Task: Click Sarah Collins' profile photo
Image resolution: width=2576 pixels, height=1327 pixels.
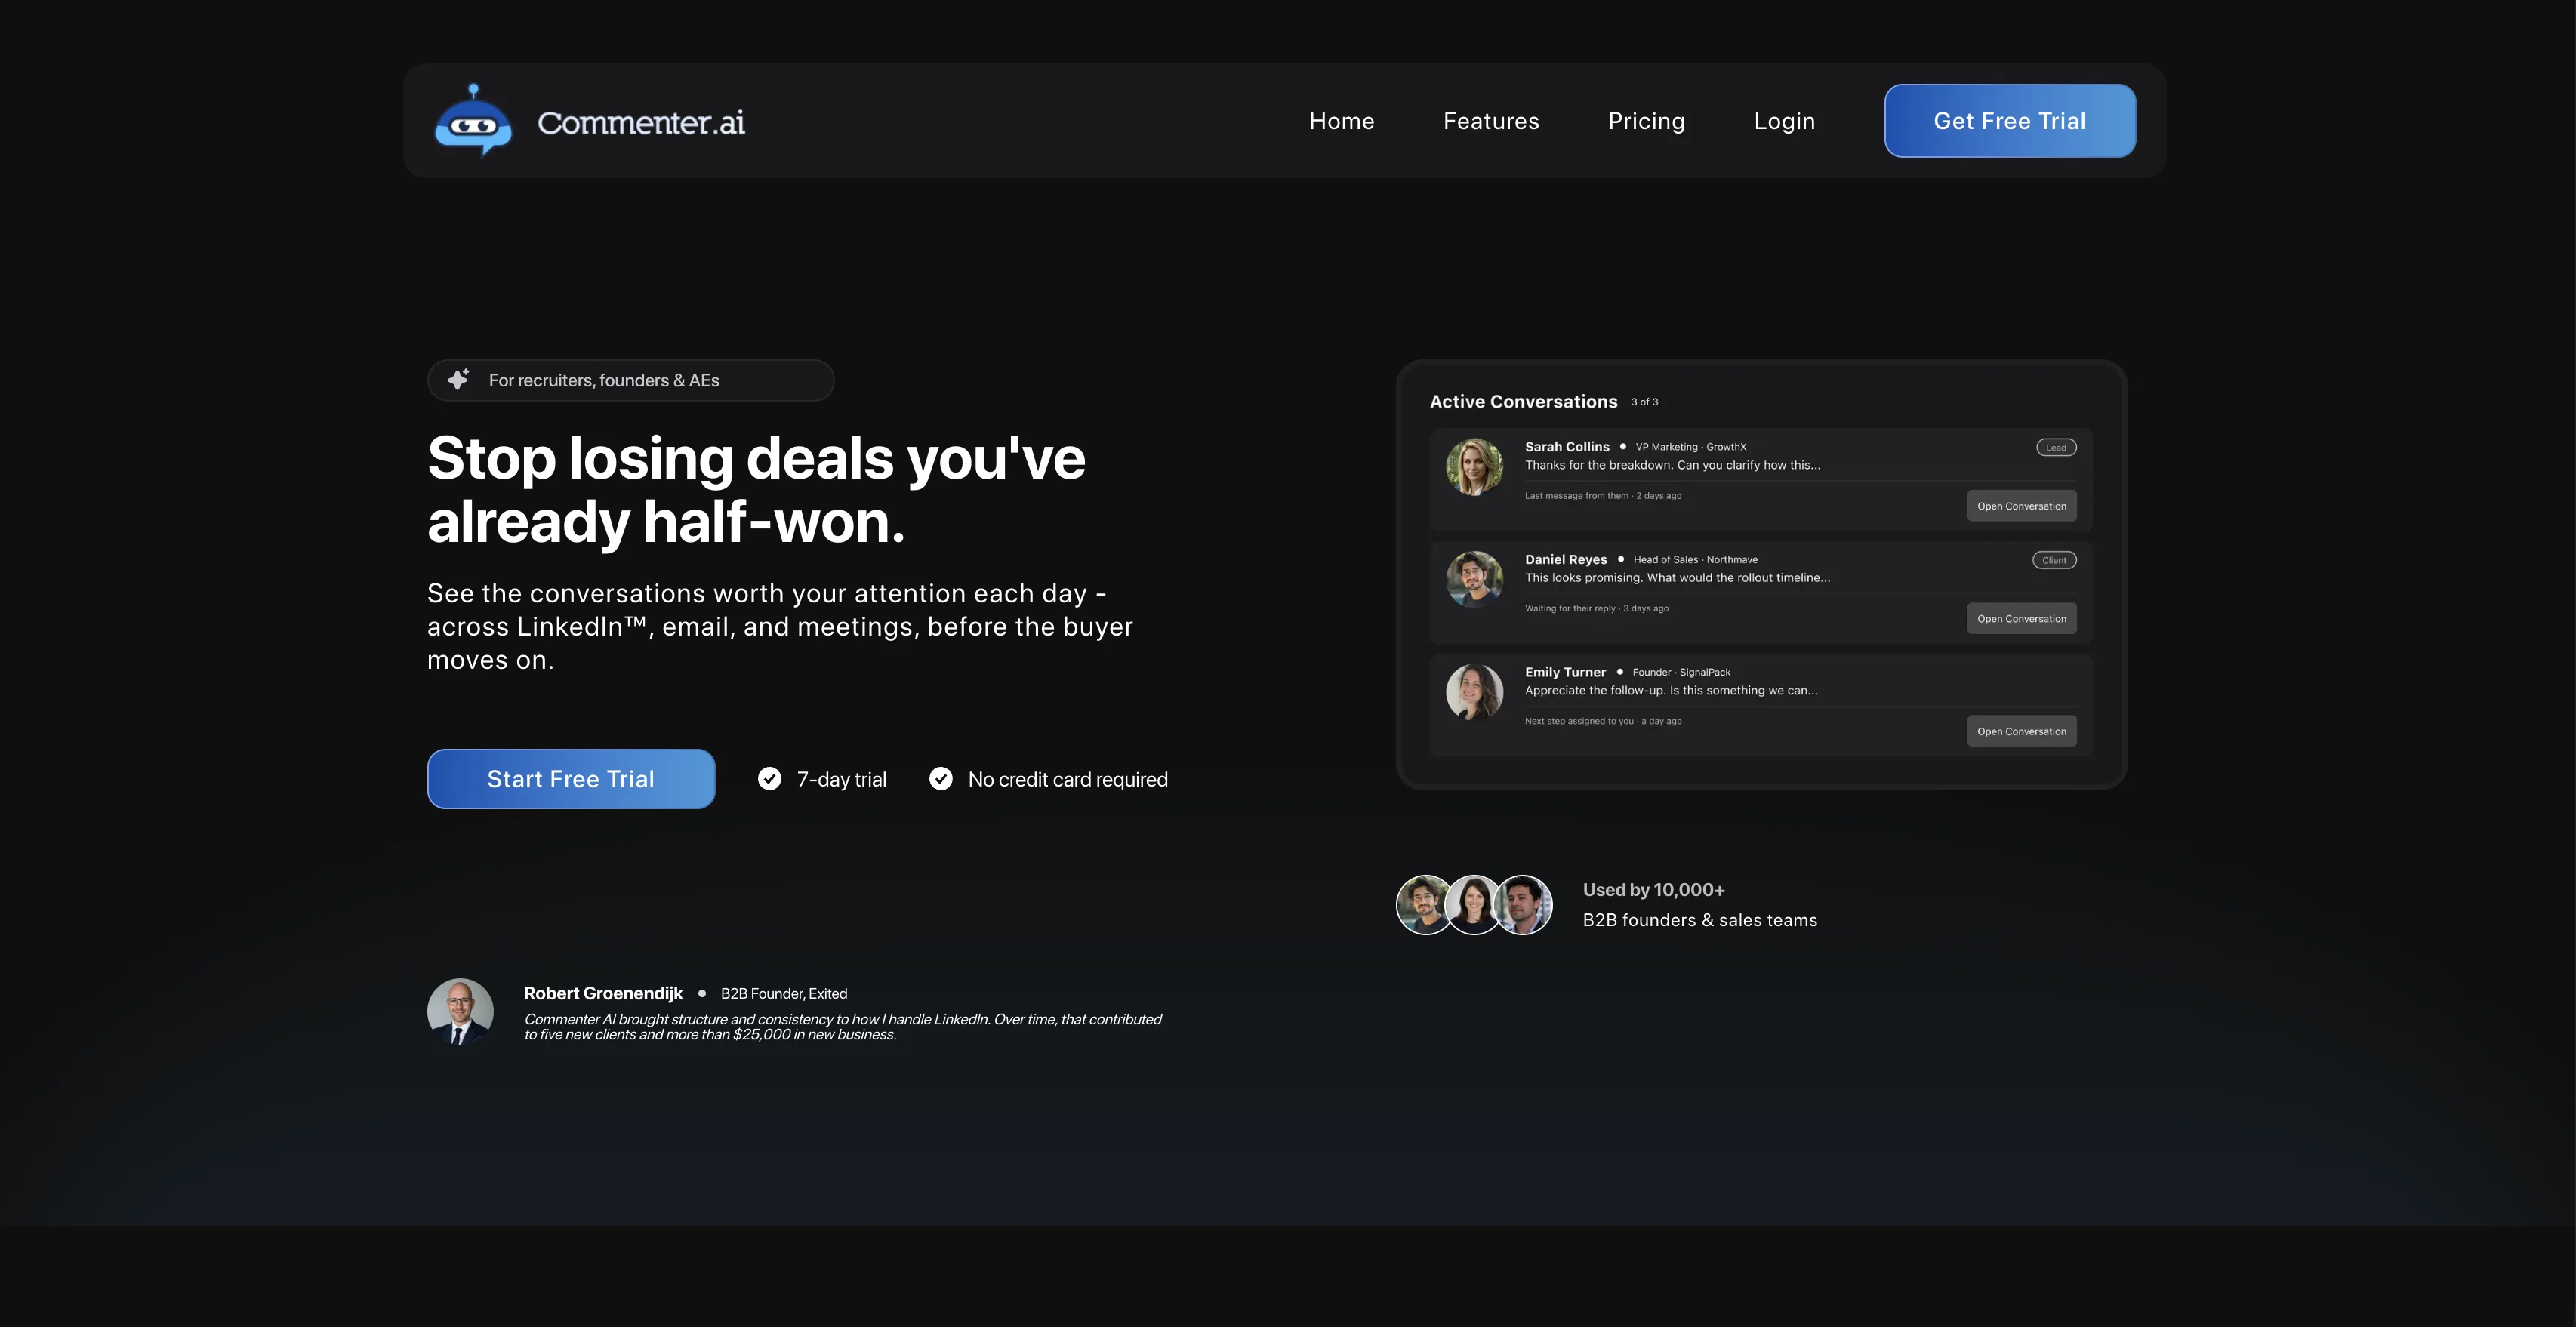Action: 1474,466
